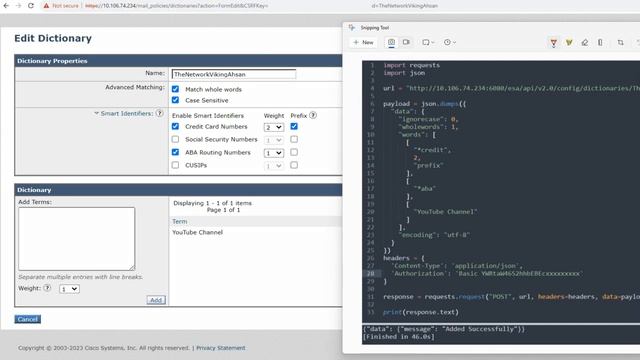The image size is (640, 360).
Task: Select the yellow highlighter tool
Action: click(569, 42)
